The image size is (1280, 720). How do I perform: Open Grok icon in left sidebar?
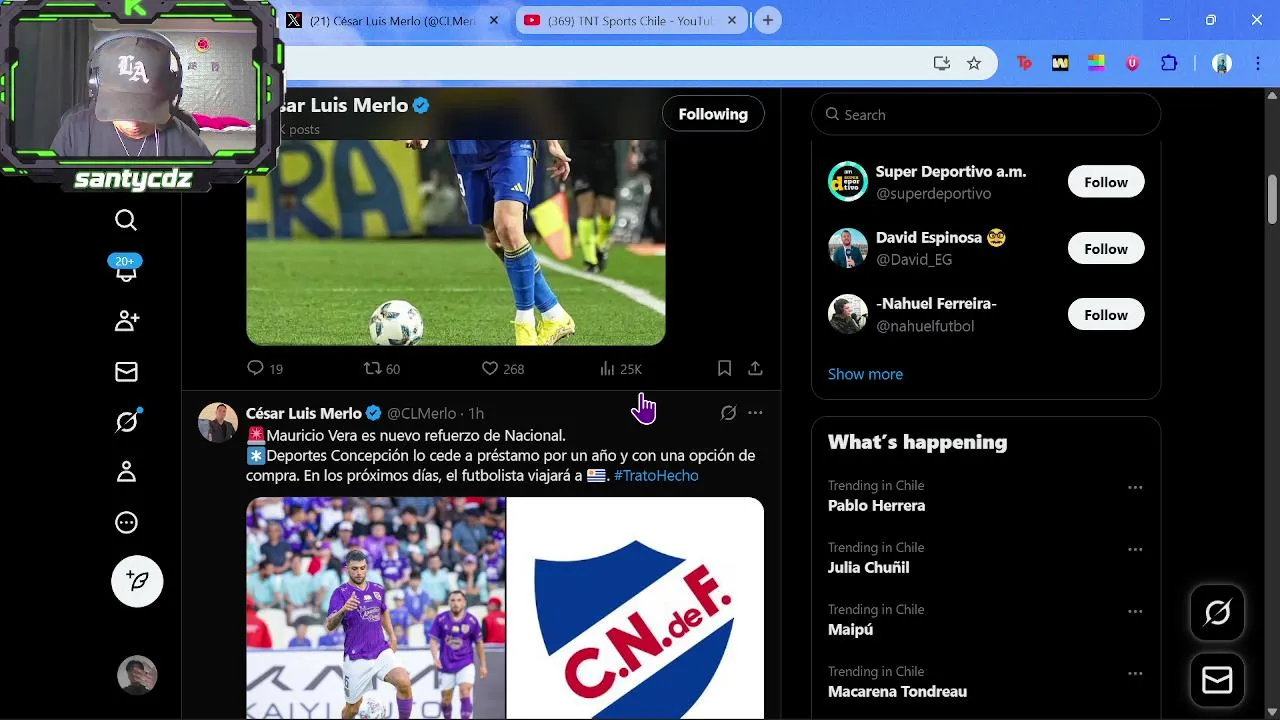click(x=126, y=422)
